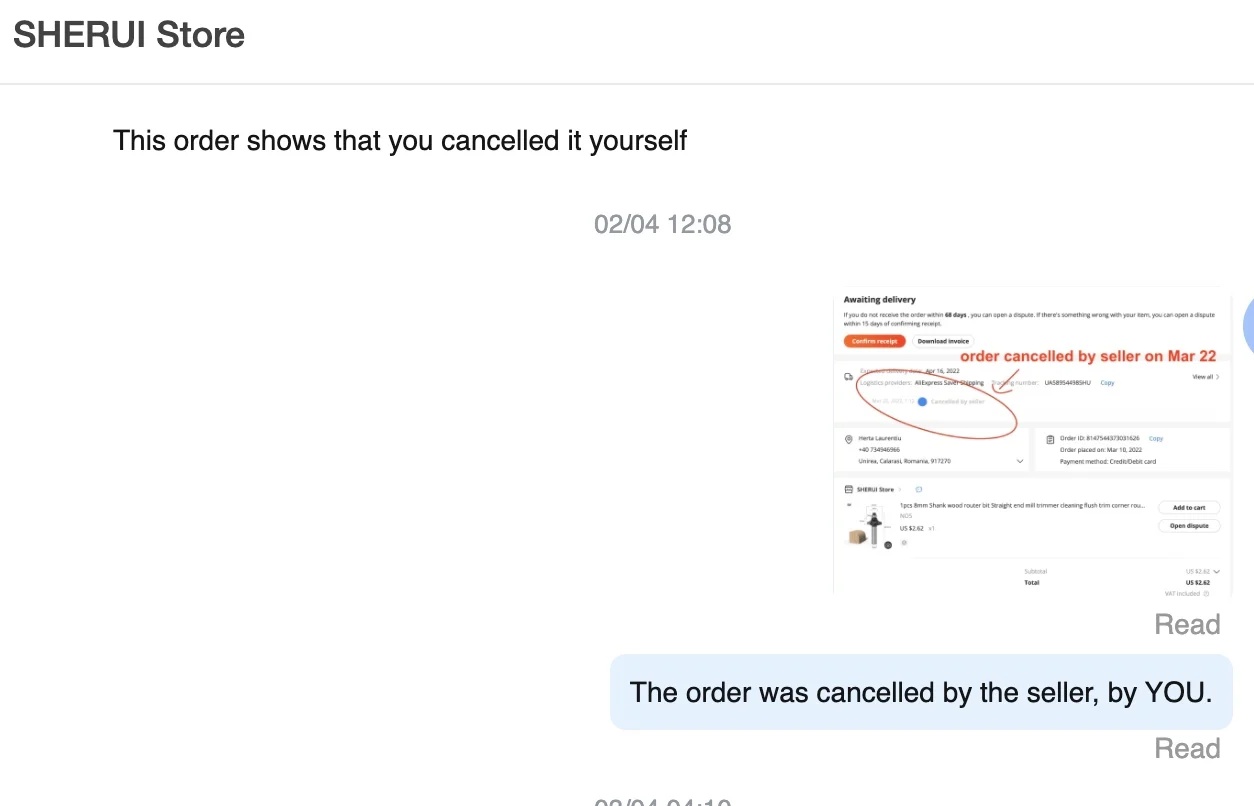The width and height of the screenshot is (1254, 806).
Task: Copy the tracking number
Action: 1107,383
